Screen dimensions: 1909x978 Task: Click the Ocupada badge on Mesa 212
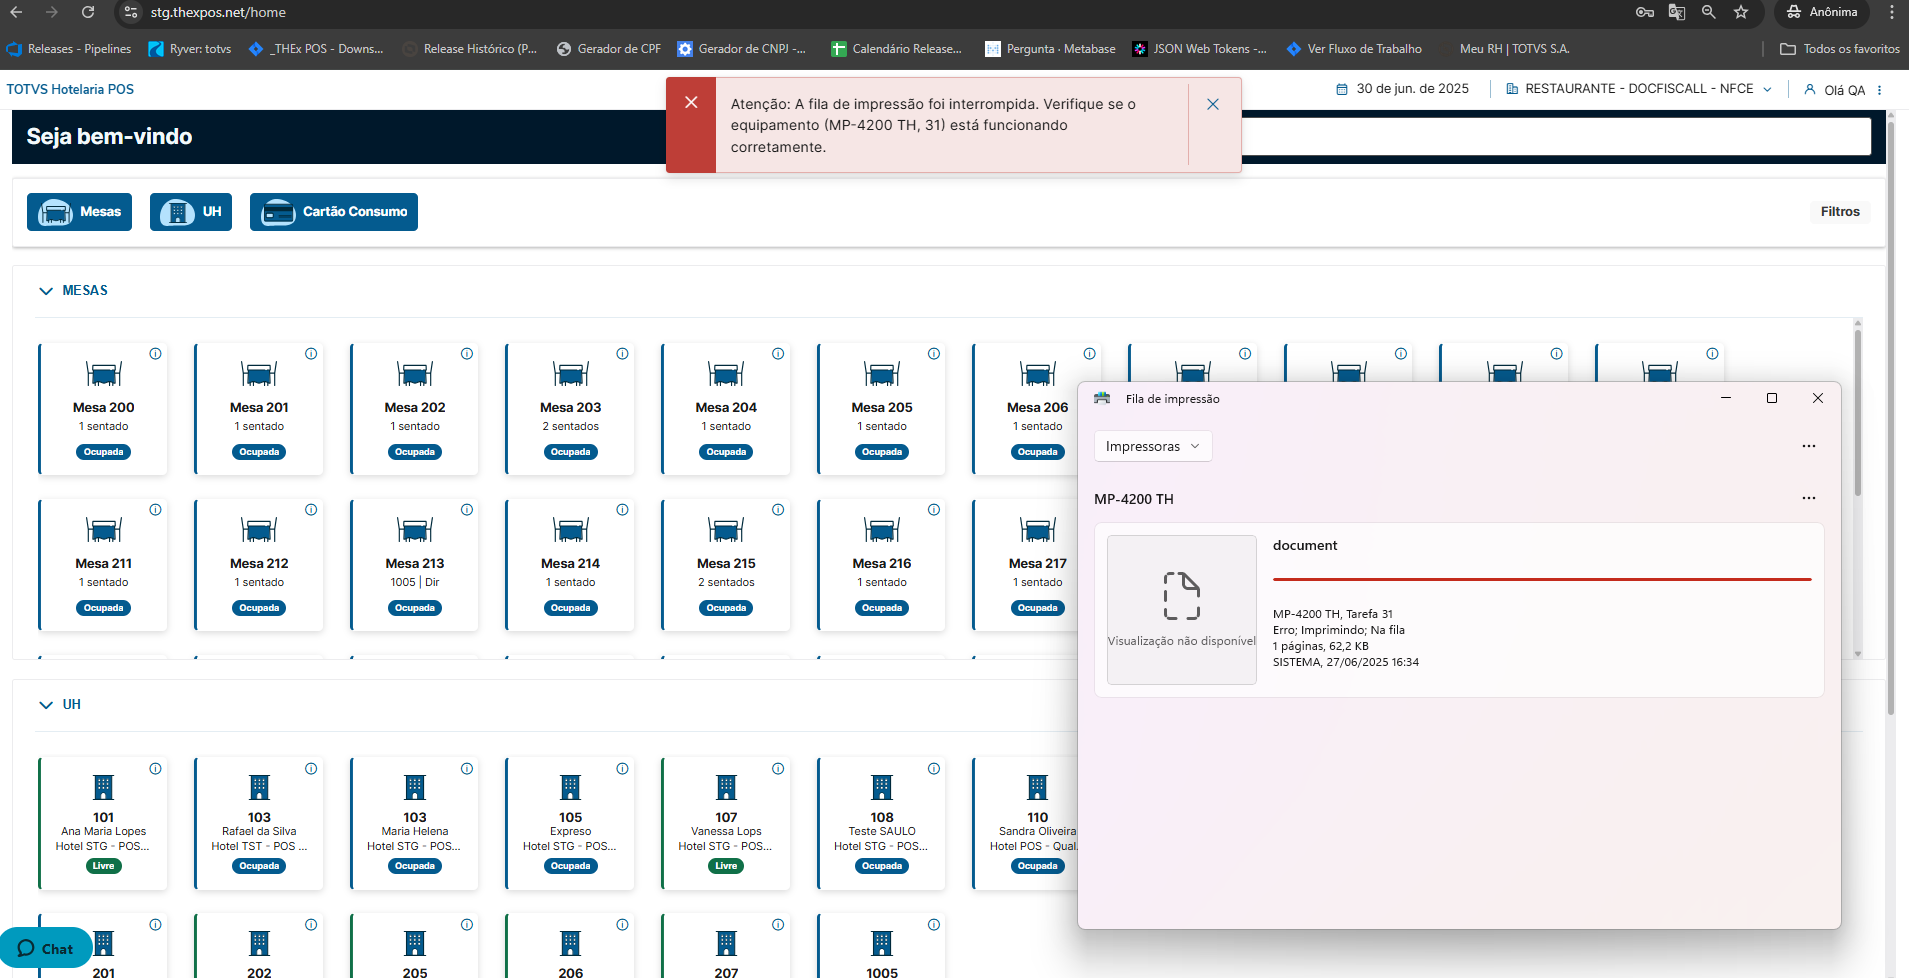pos(259,608)
